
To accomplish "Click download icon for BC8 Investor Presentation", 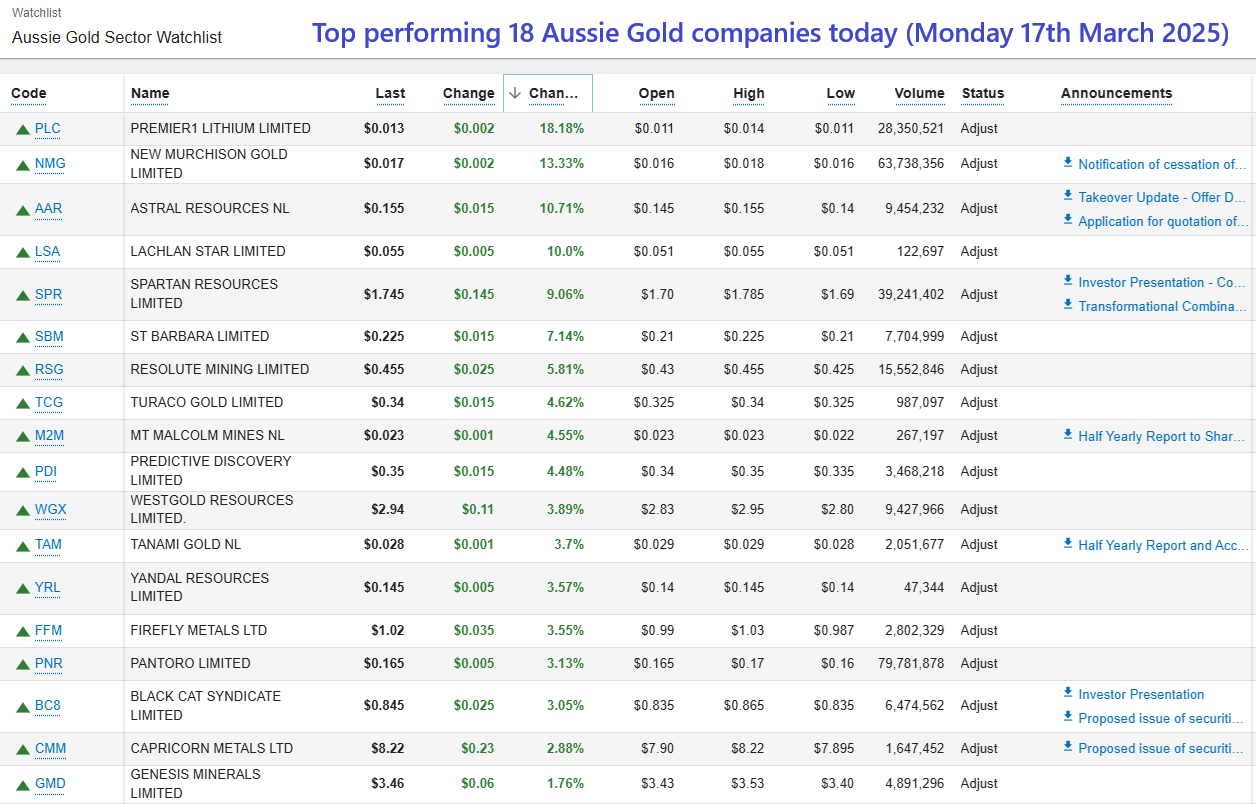I will (x=1068, y=694).
